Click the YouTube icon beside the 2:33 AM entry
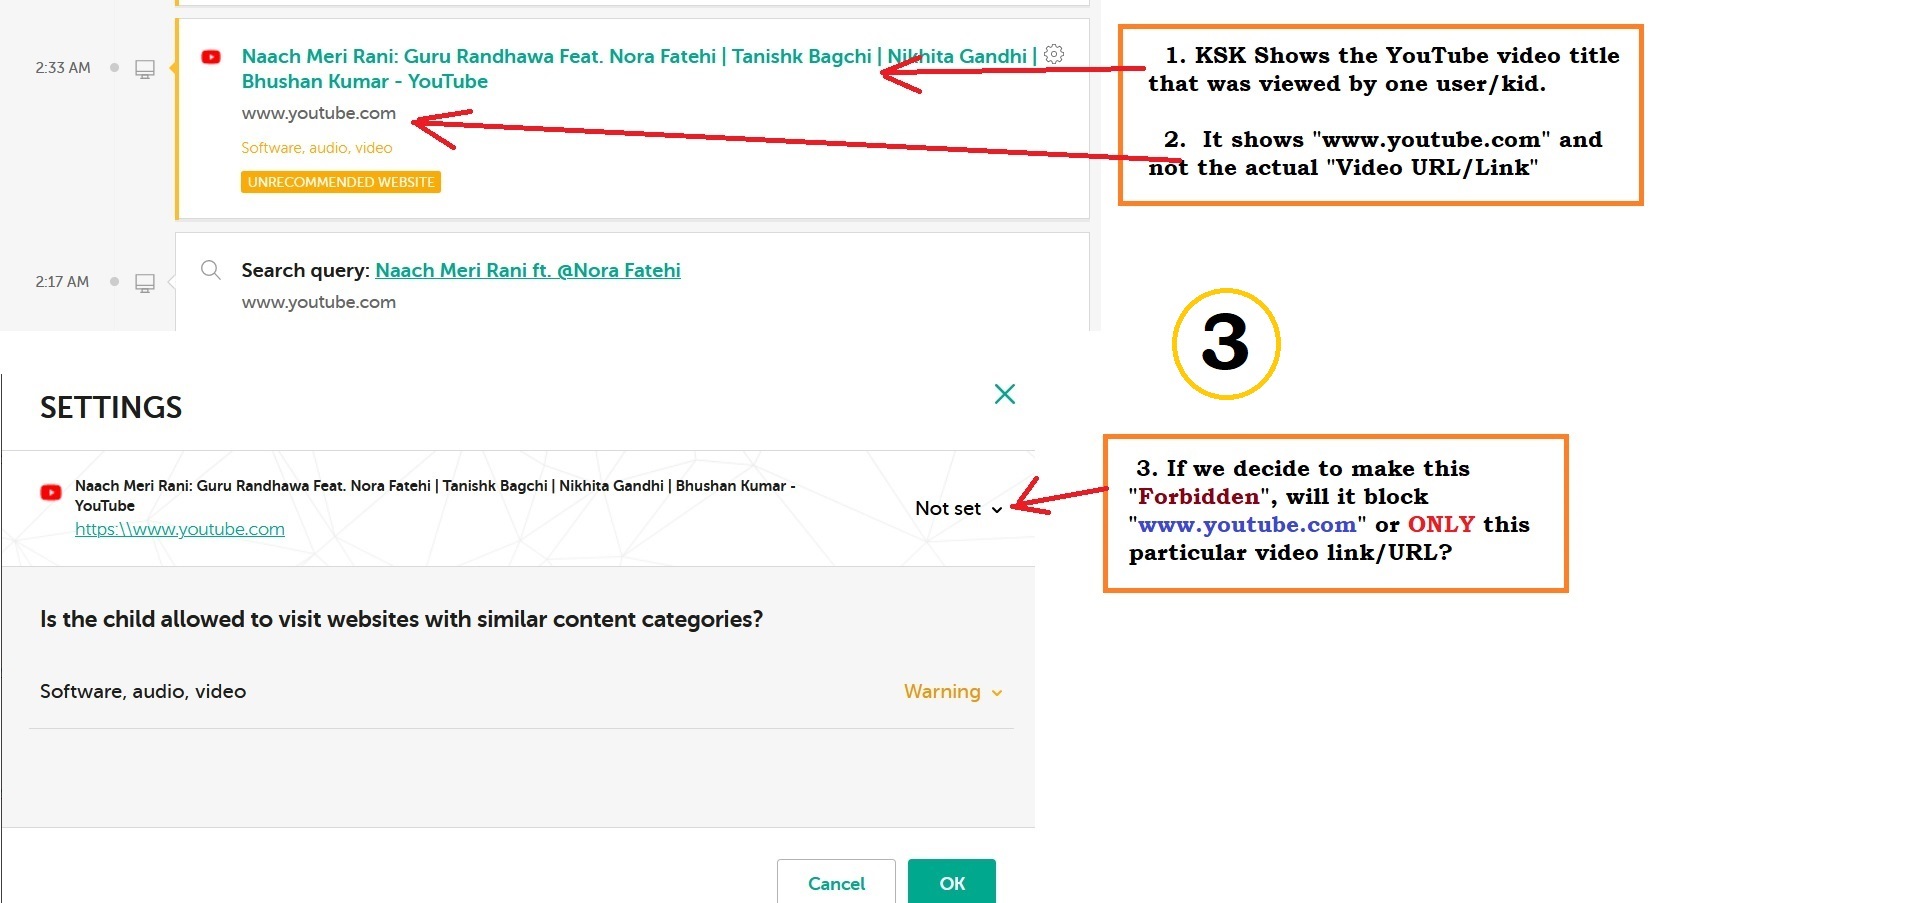 [211, 57]
